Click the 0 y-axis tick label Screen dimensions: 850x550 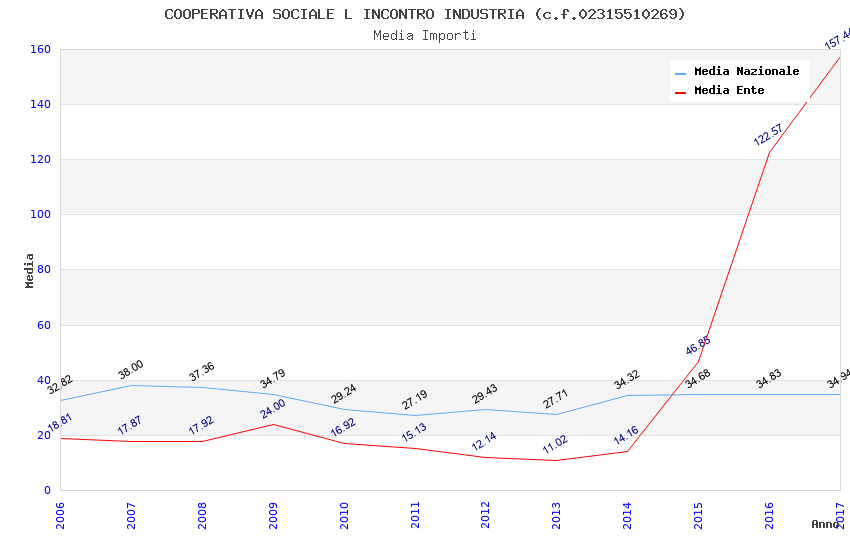pos(48,490)
